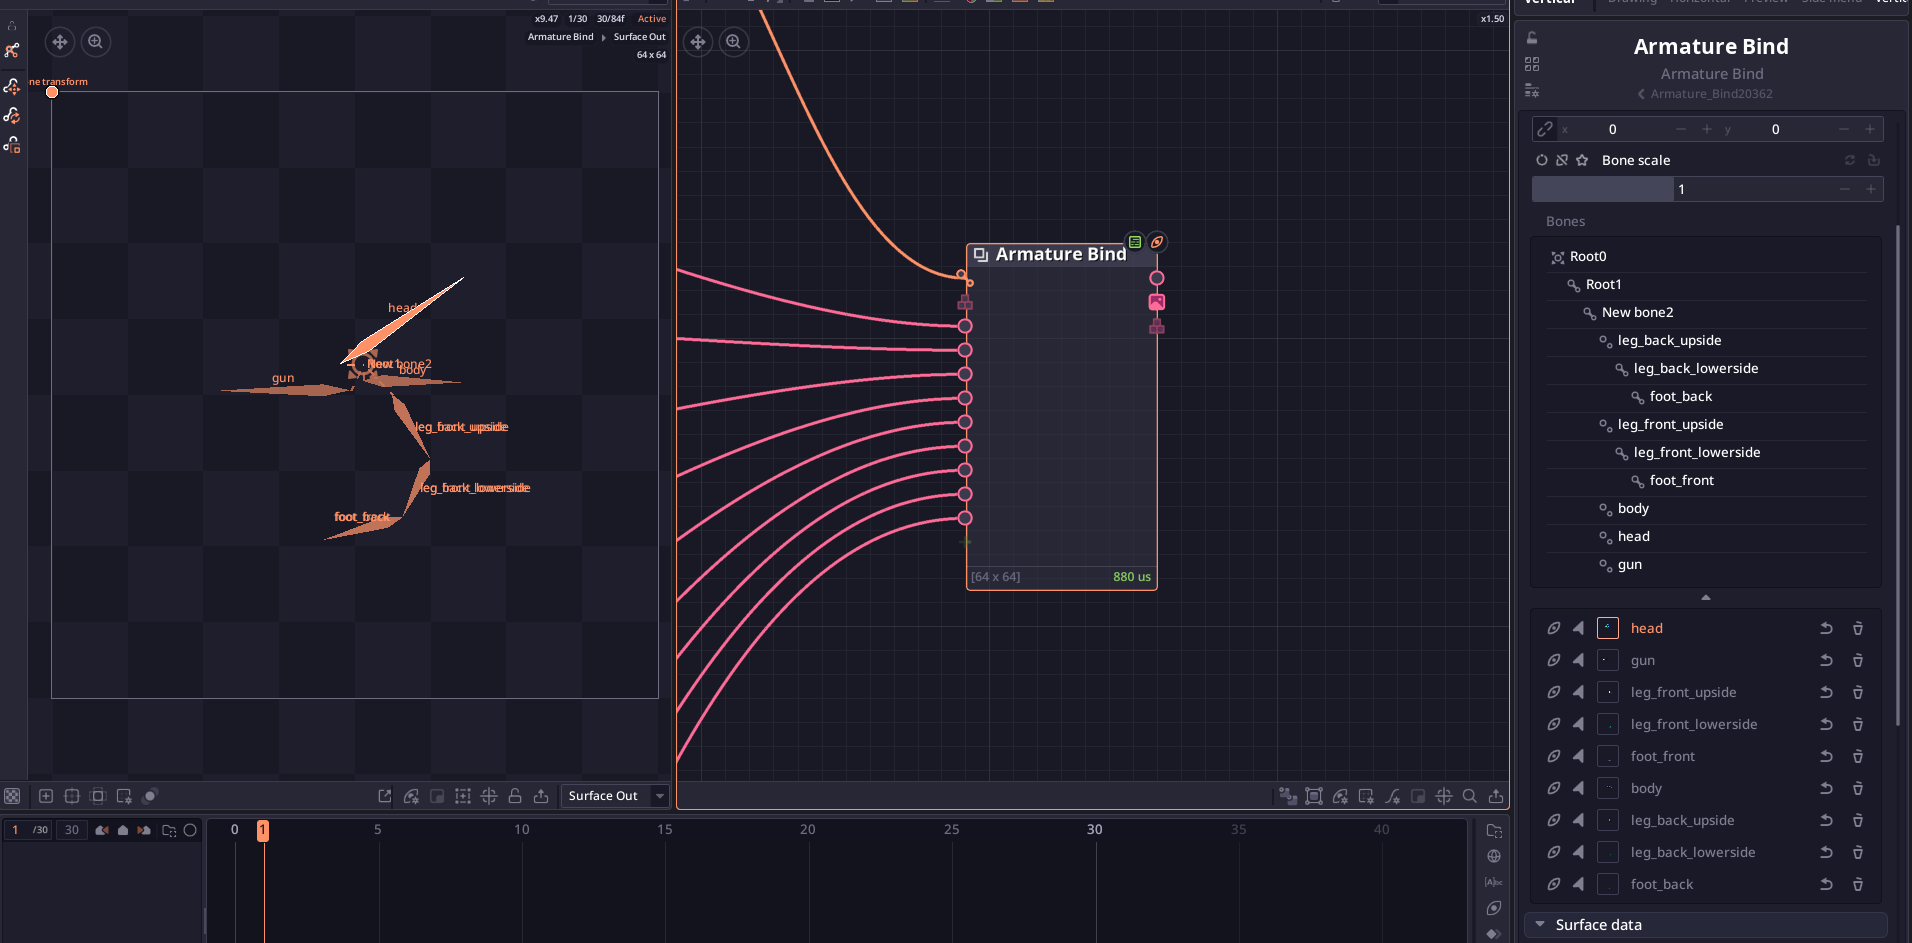The image size is (1912, 943).
Task: Select foot_front bone in tree
Action: 1681,481
